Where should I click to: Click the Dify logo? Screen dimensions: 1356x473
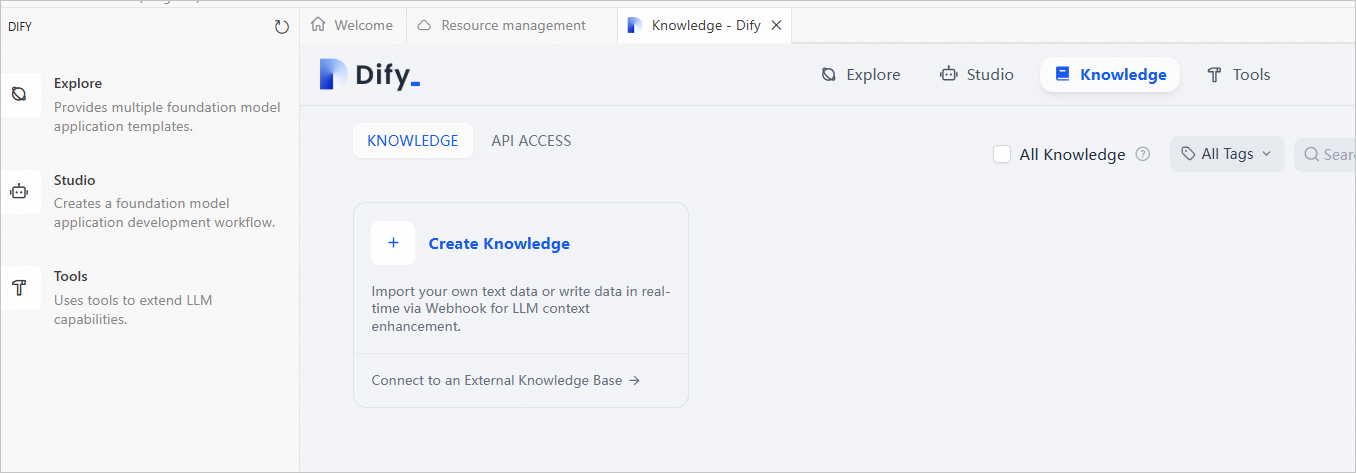point(370,75)
